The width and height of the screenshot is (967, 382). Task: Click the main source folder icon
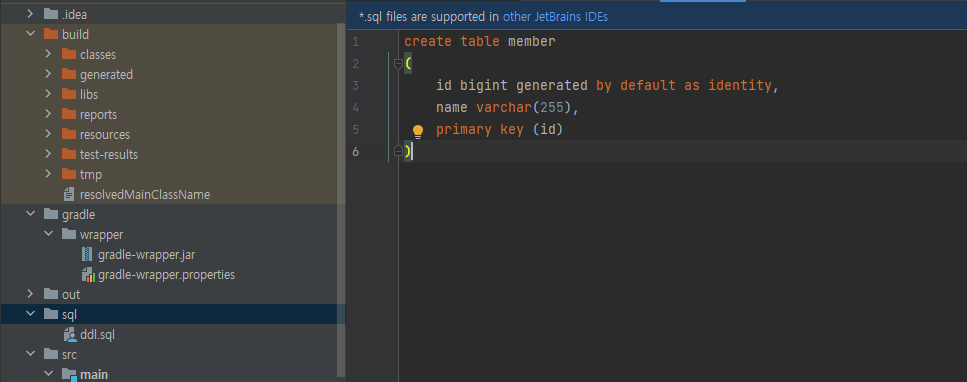click(69, 375)
